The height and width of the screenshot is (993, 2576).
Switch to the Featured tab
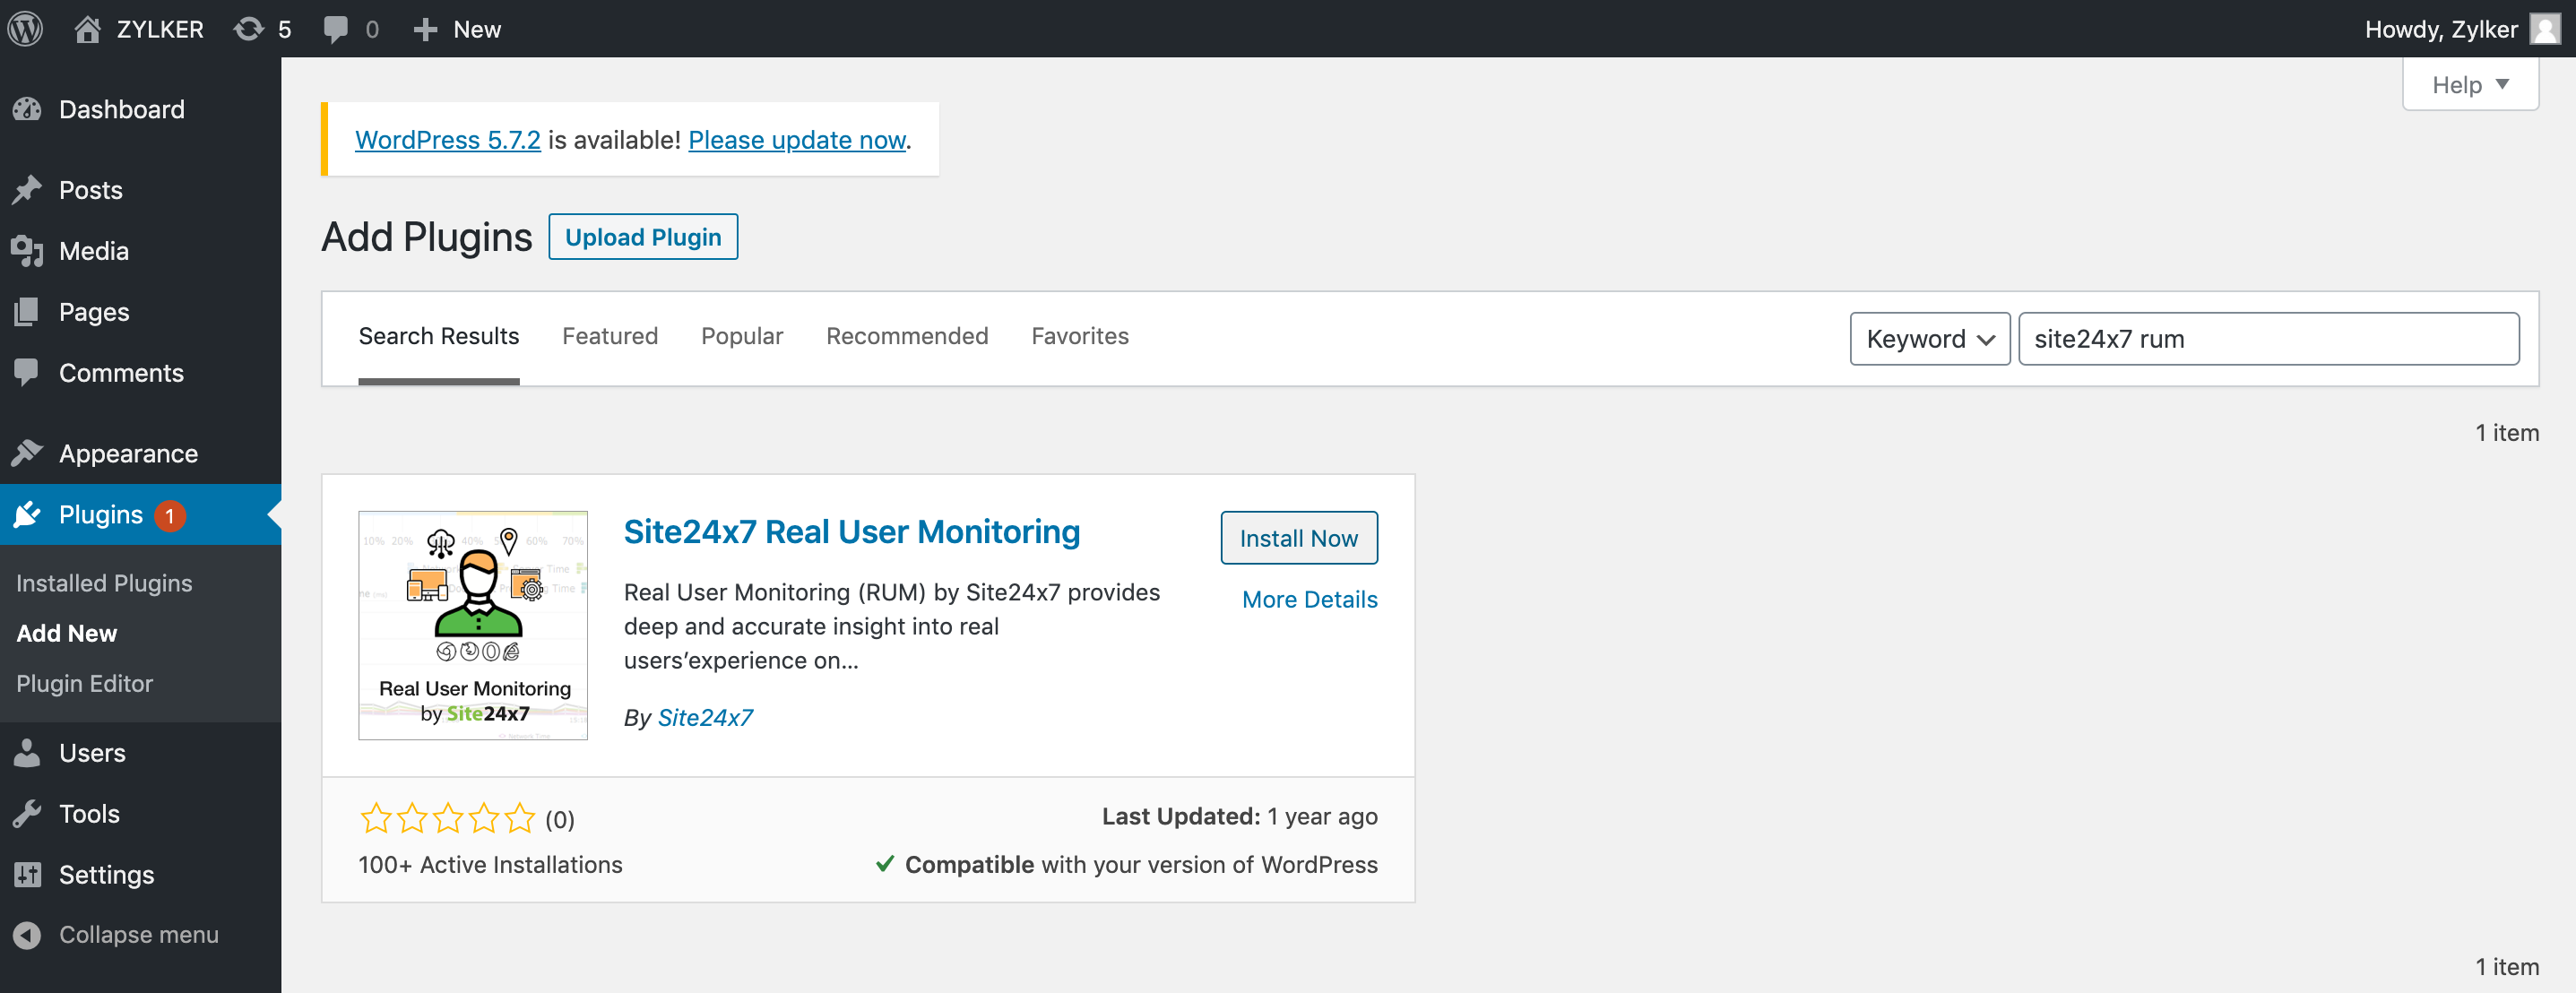click(609, 336)
